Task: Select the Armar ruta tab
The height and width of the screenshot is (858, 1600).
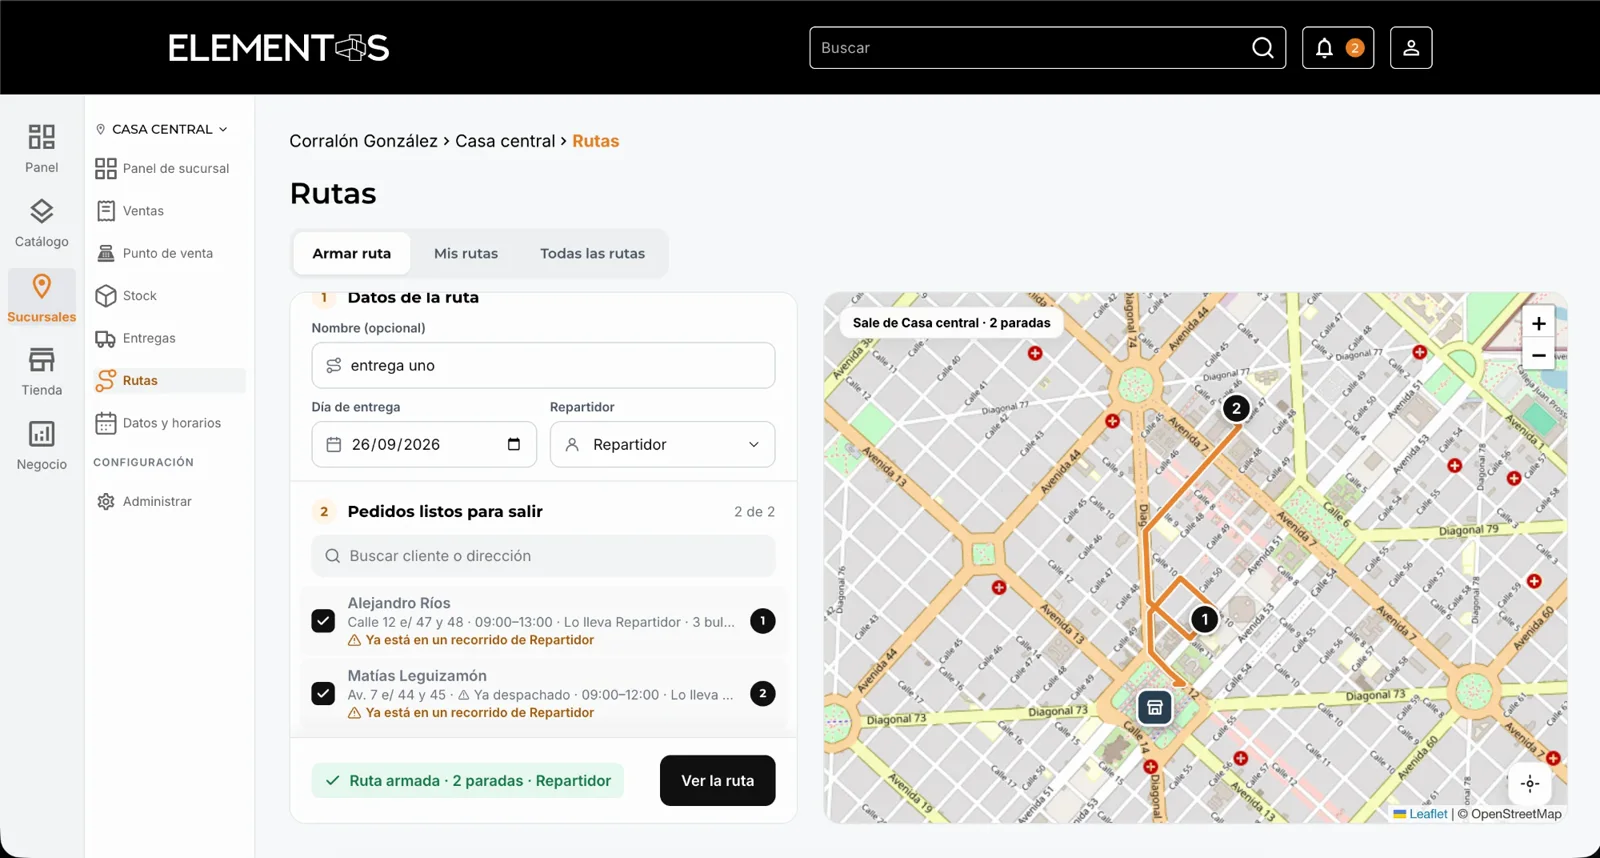Action: coord(352,254)
